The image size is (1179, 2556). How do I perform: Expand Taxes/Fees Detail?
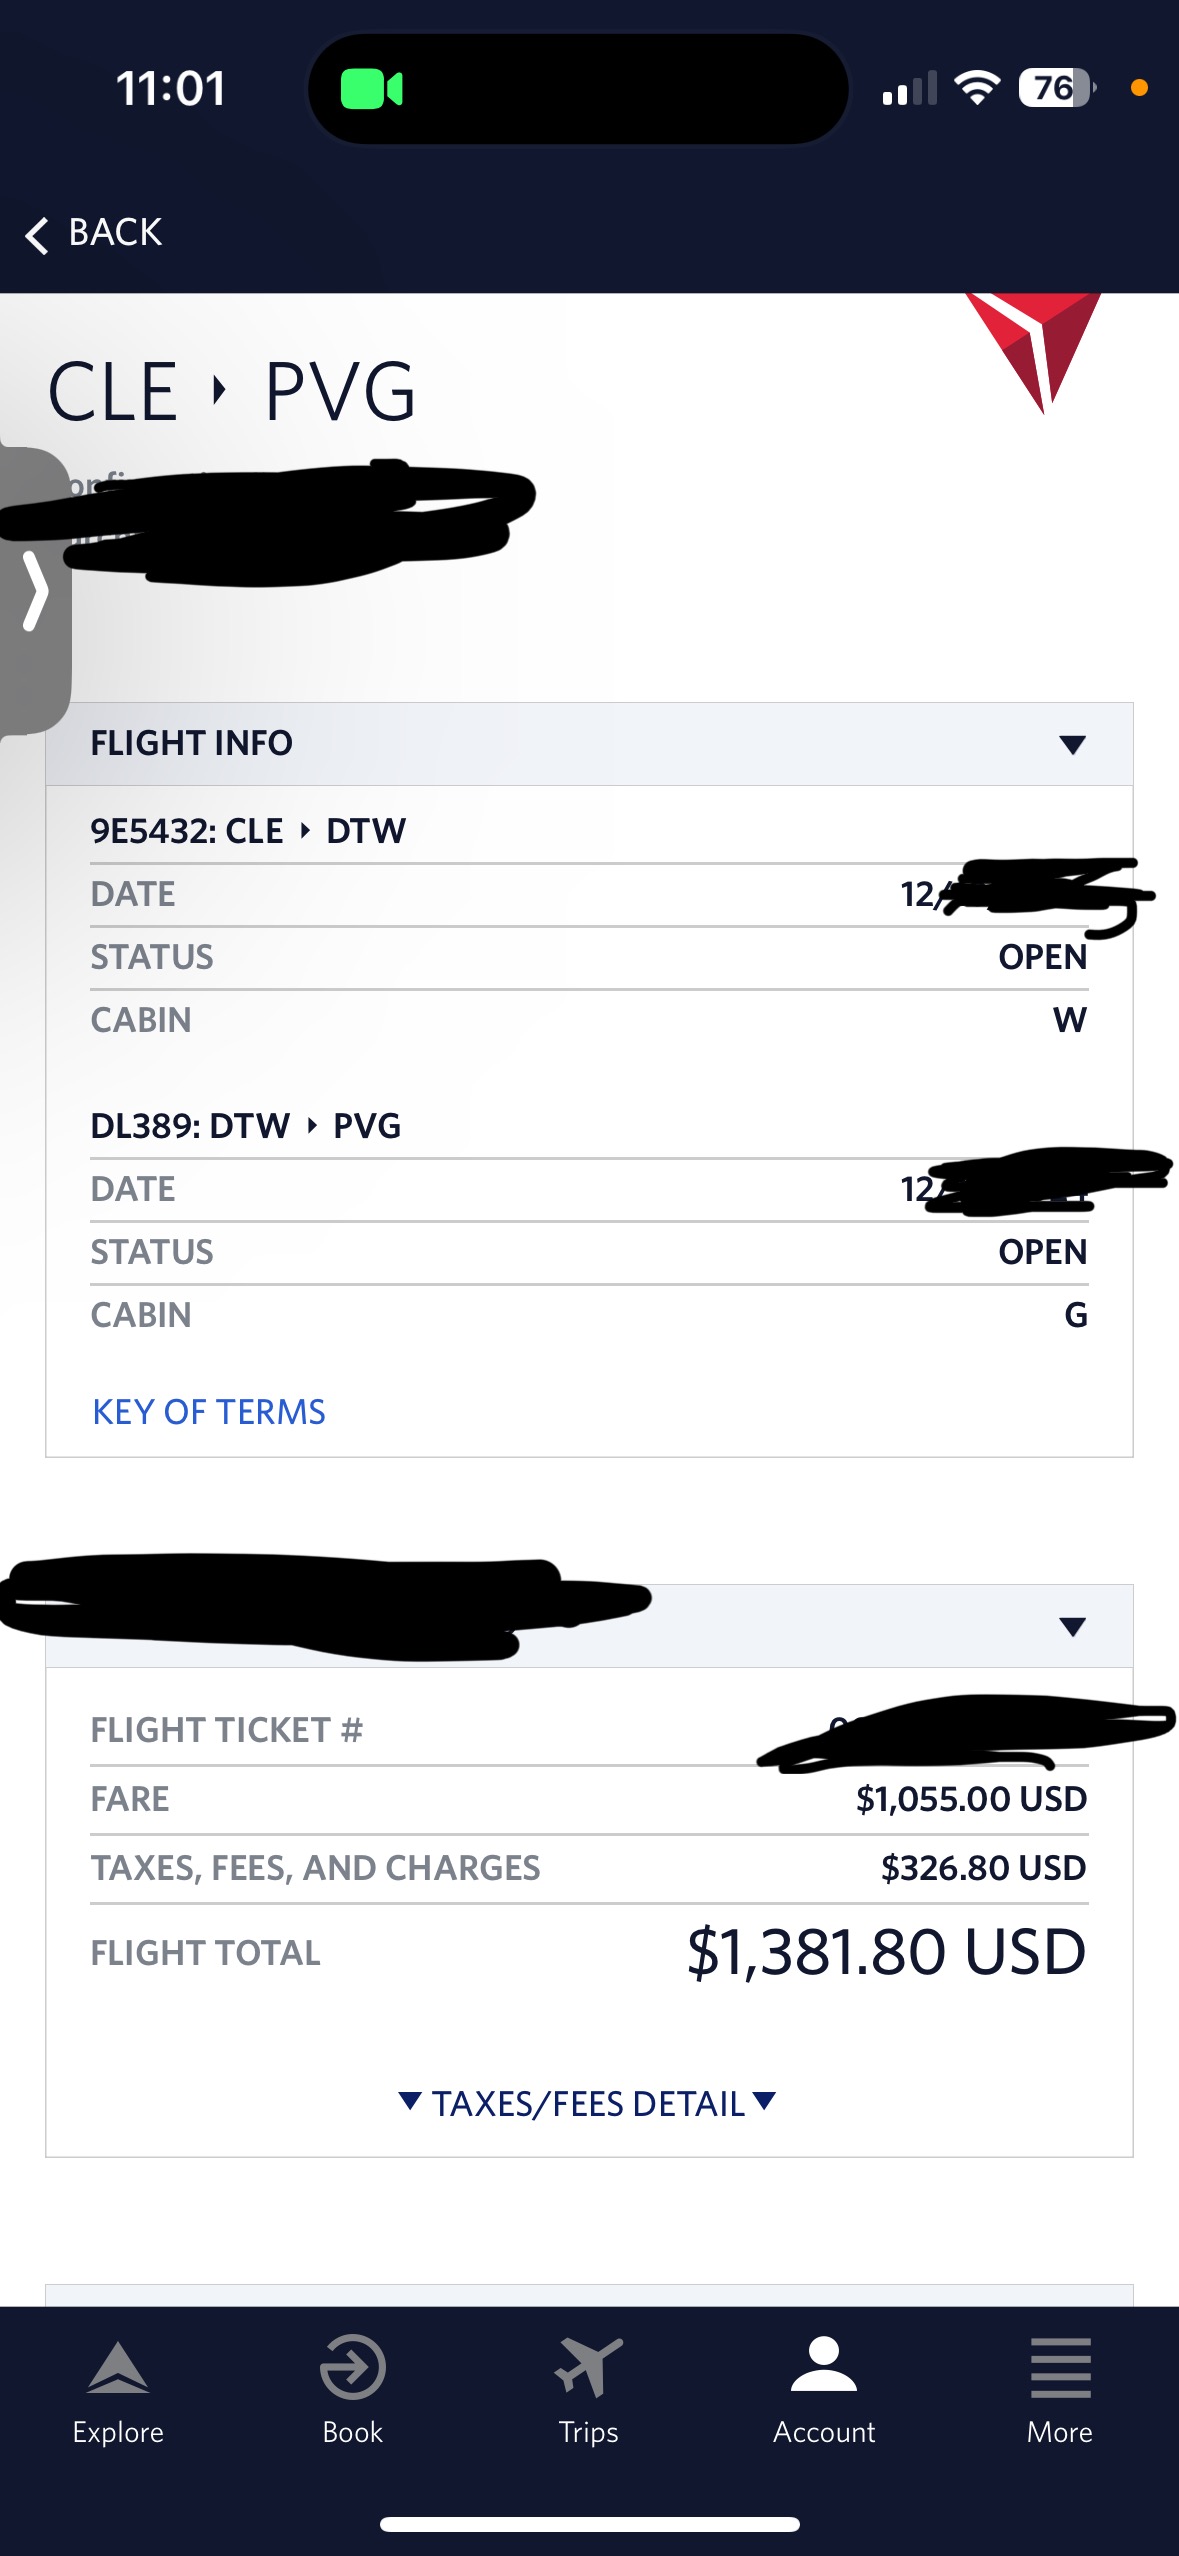click(x=588, y=2103)
